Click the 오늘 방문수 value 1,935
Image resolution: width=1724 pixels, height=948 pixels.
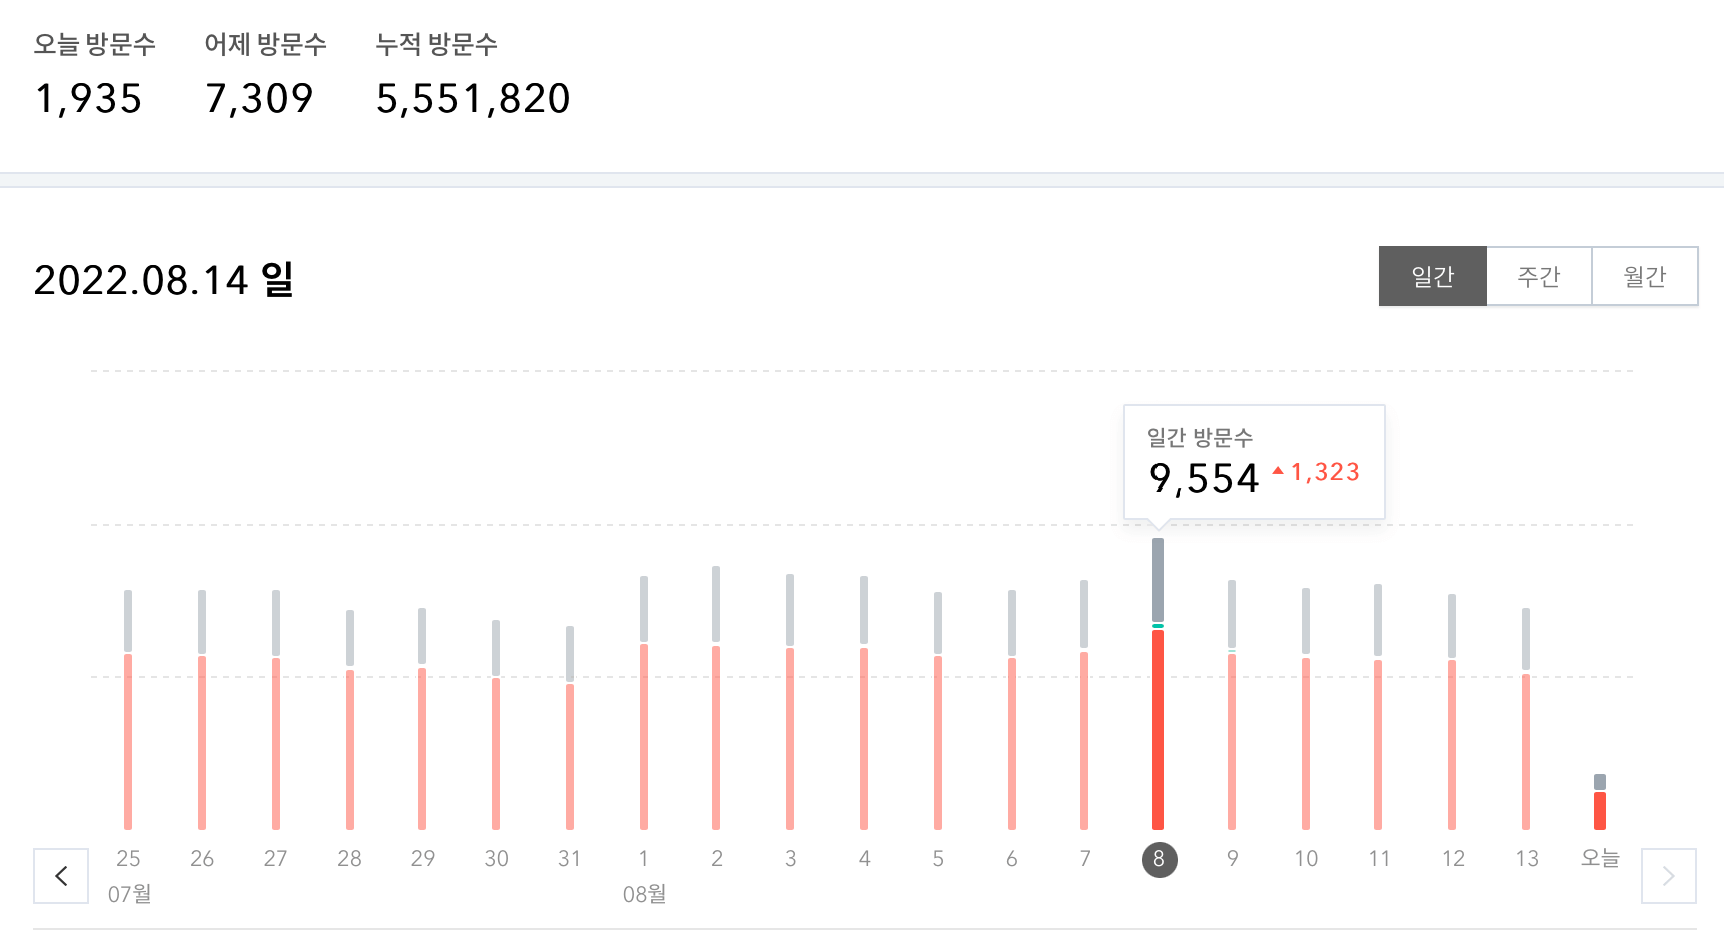point(88,99)
